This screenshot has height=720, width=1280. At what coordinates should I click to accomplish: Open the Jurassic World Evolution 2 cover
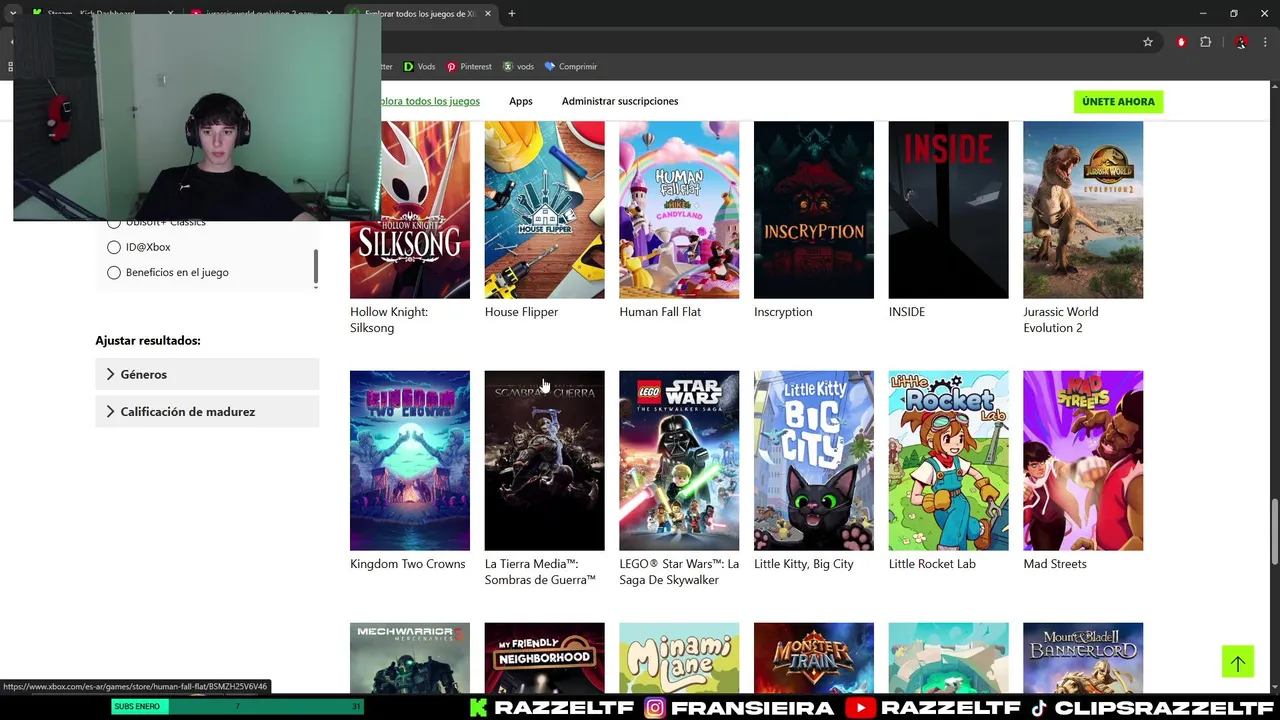coord(1083,209)
